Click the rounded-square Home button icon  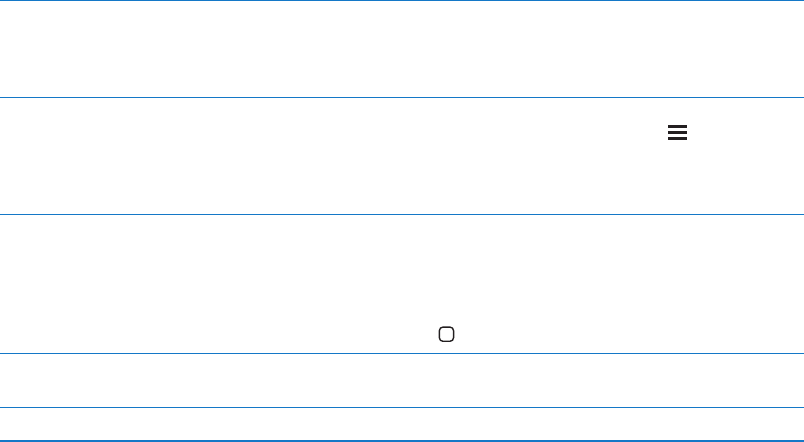(x=447, y=333)
